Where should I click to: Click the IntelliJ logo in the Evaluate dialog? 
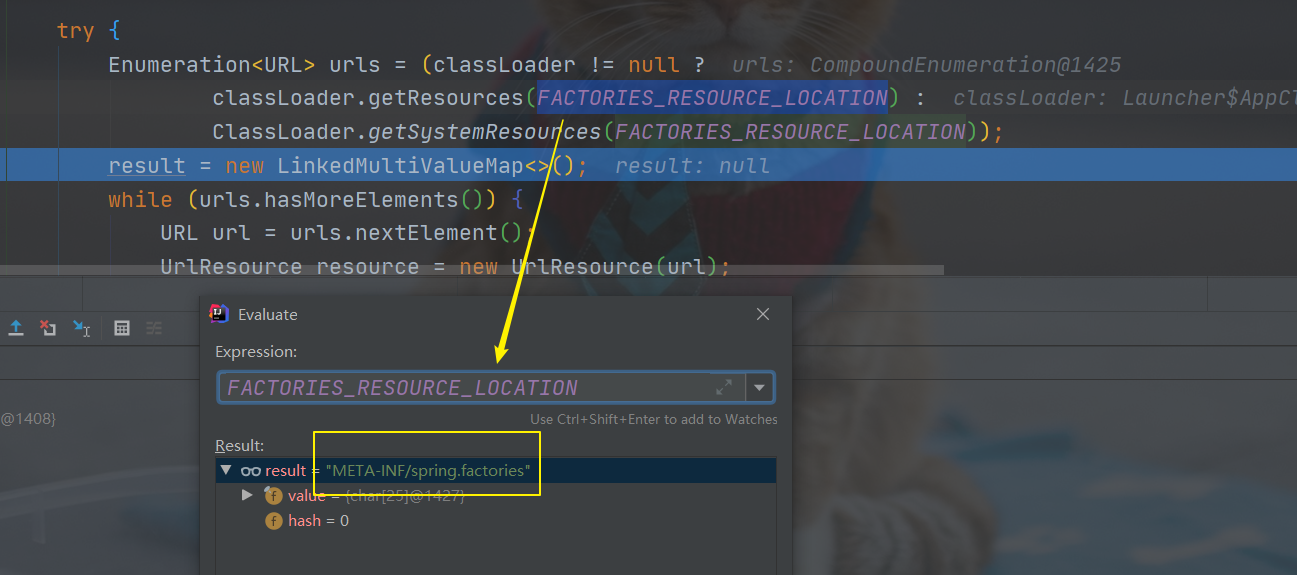tap(219, 314)
